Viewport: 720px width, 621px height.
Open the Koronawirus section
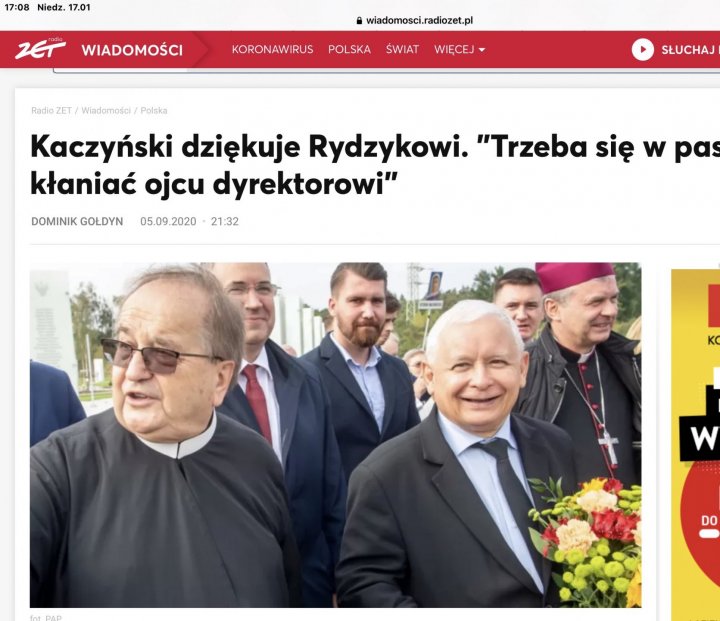coord(272,50)
